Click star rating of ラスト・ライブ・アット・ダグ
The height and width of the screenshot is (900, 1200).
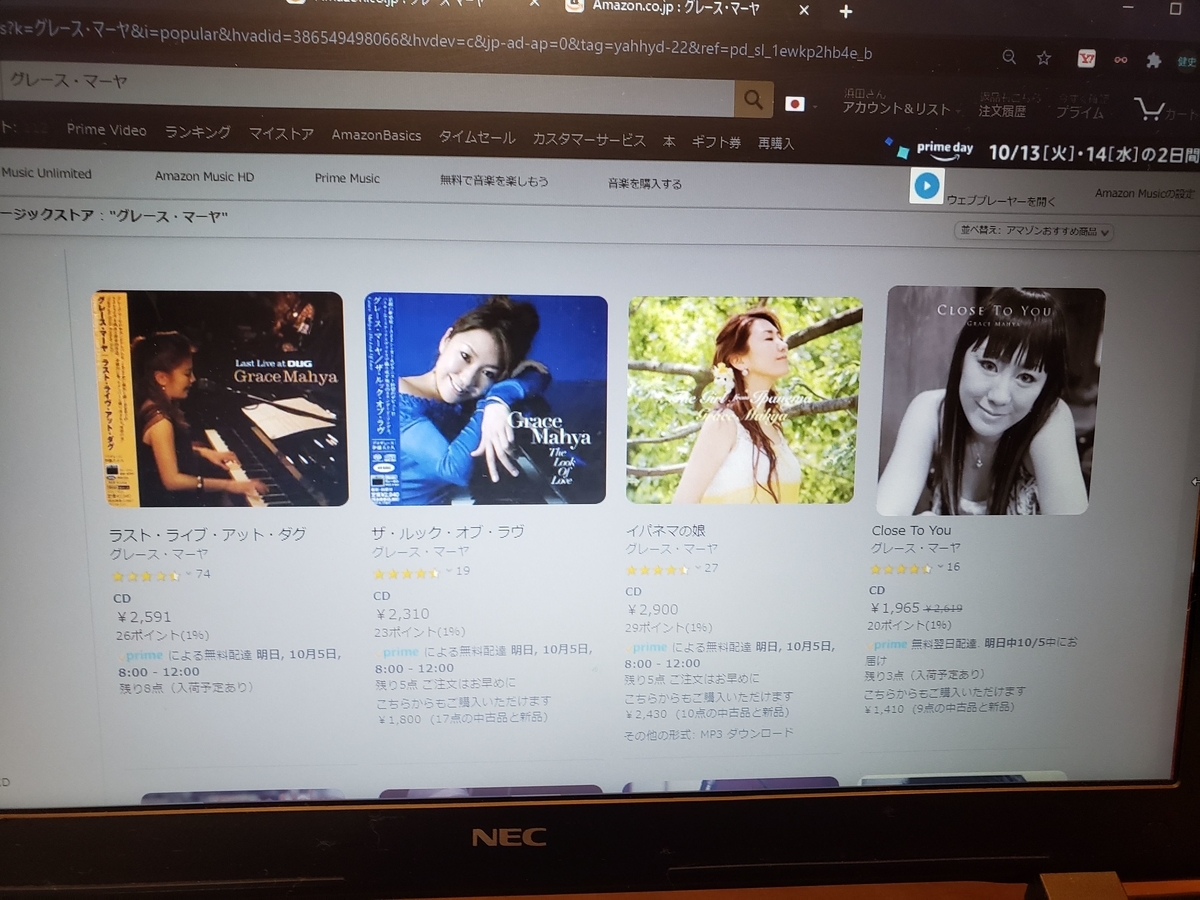pos(146,576)
